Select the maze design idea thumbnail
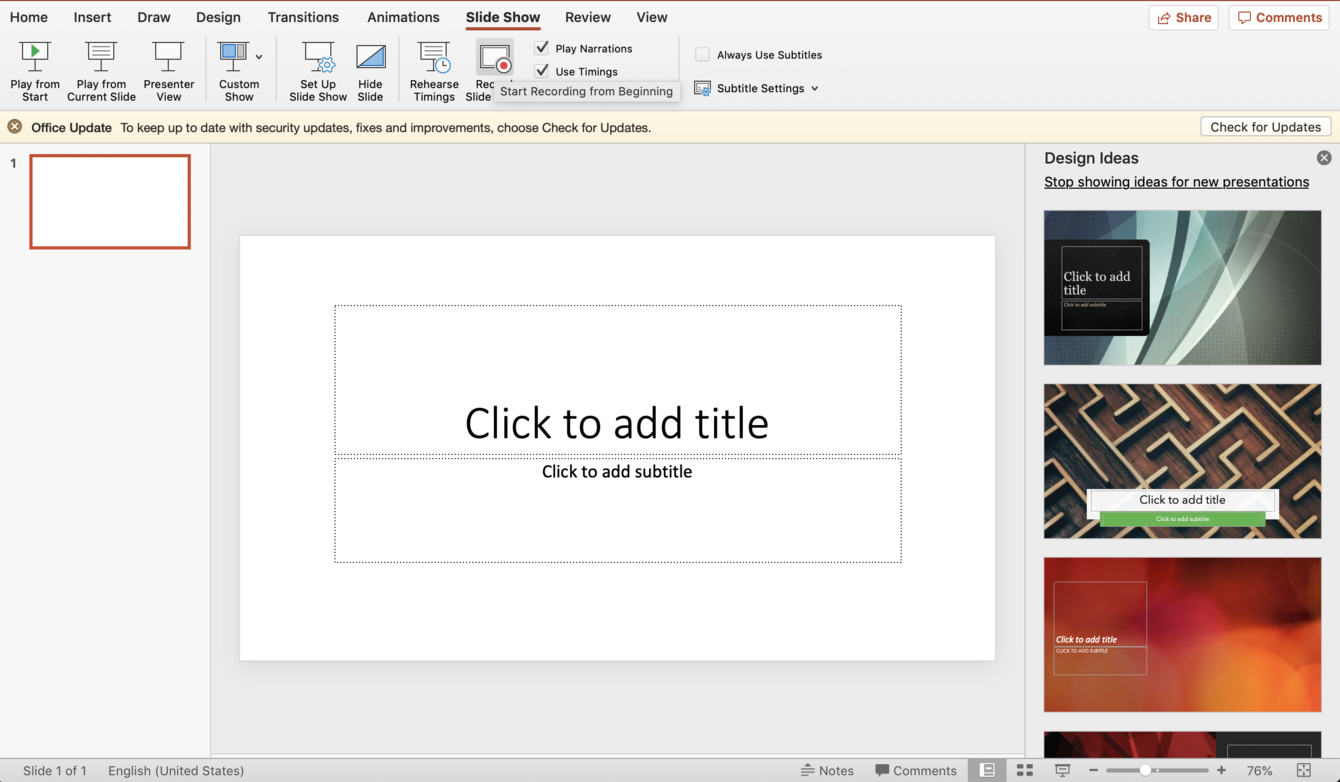The width and height of the screenshot is (1340, 782). (x=1182, y=460)
